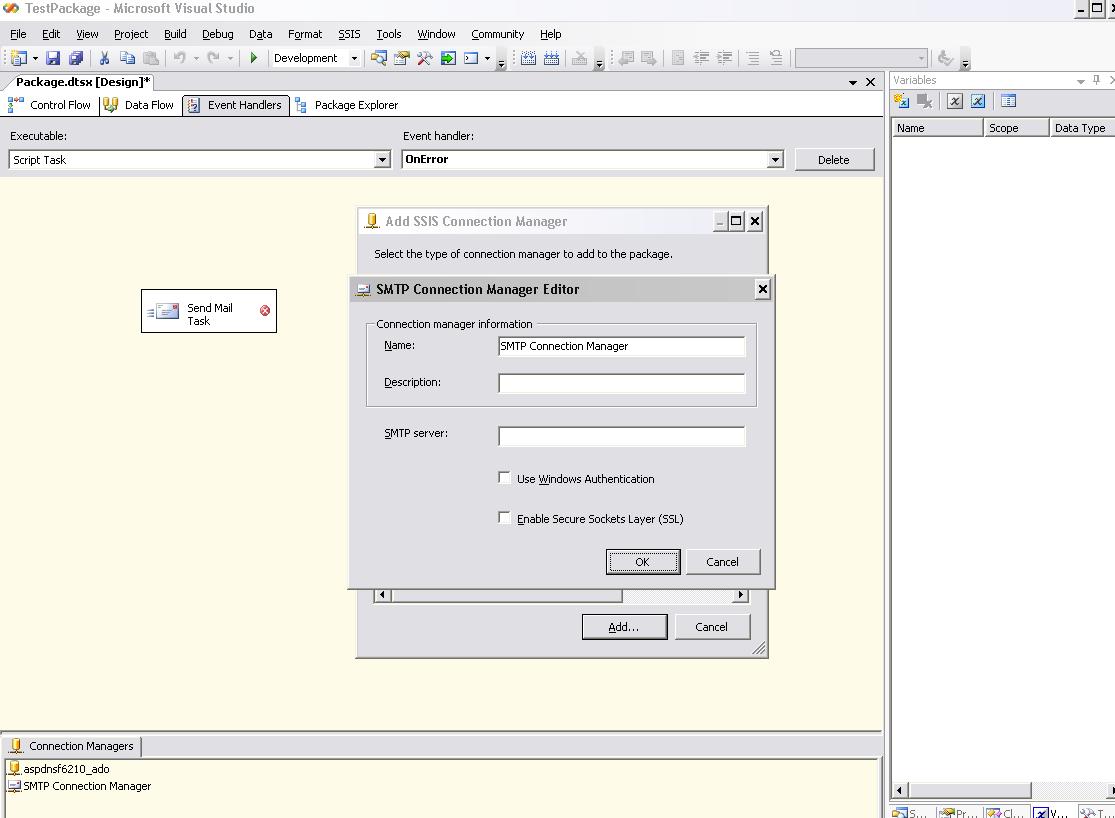
Task: Click the Cut scissors icon
Action: 103,58
